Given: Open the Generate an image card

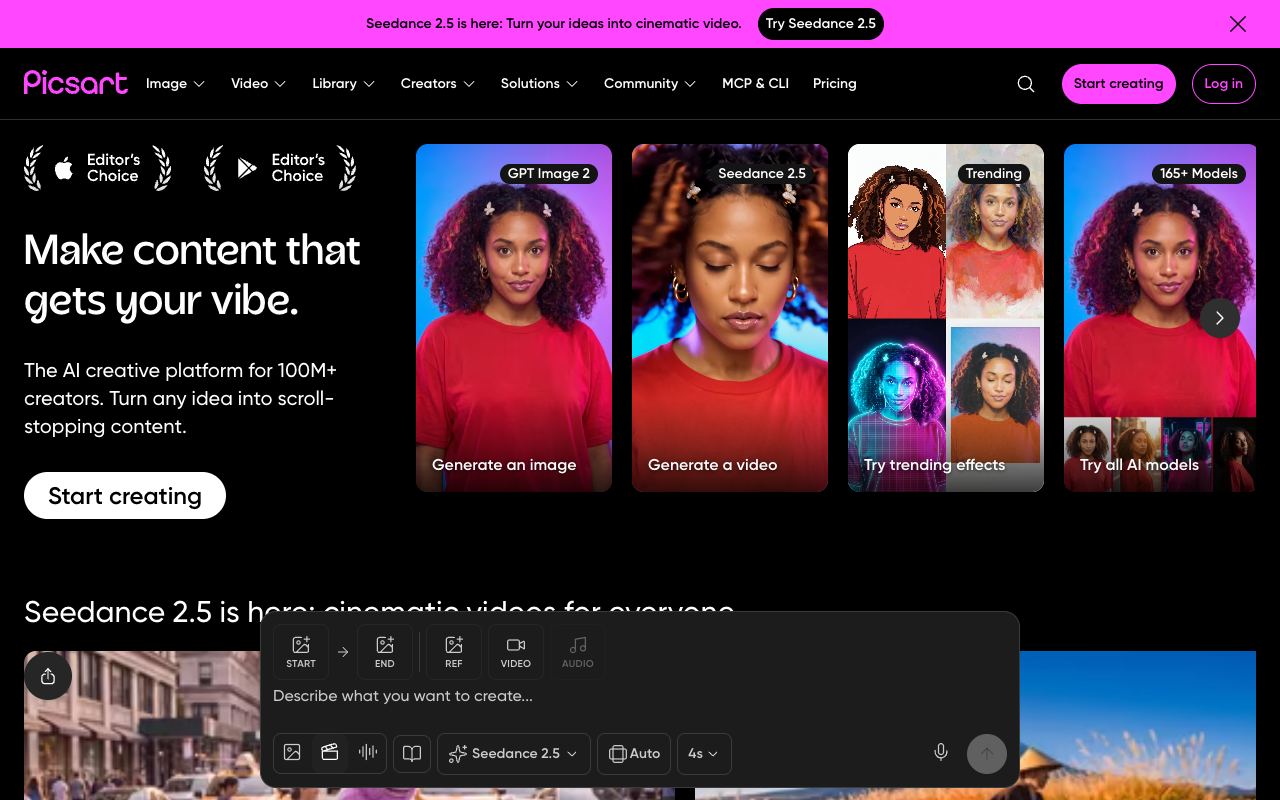Looking at the screenshot, I should [514, 318].
